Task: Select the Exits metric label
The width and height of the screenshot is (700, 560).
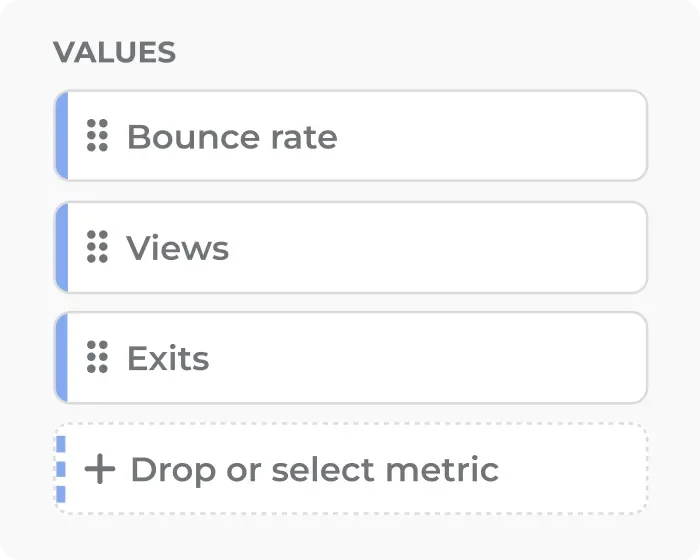Action: (168, 358)
